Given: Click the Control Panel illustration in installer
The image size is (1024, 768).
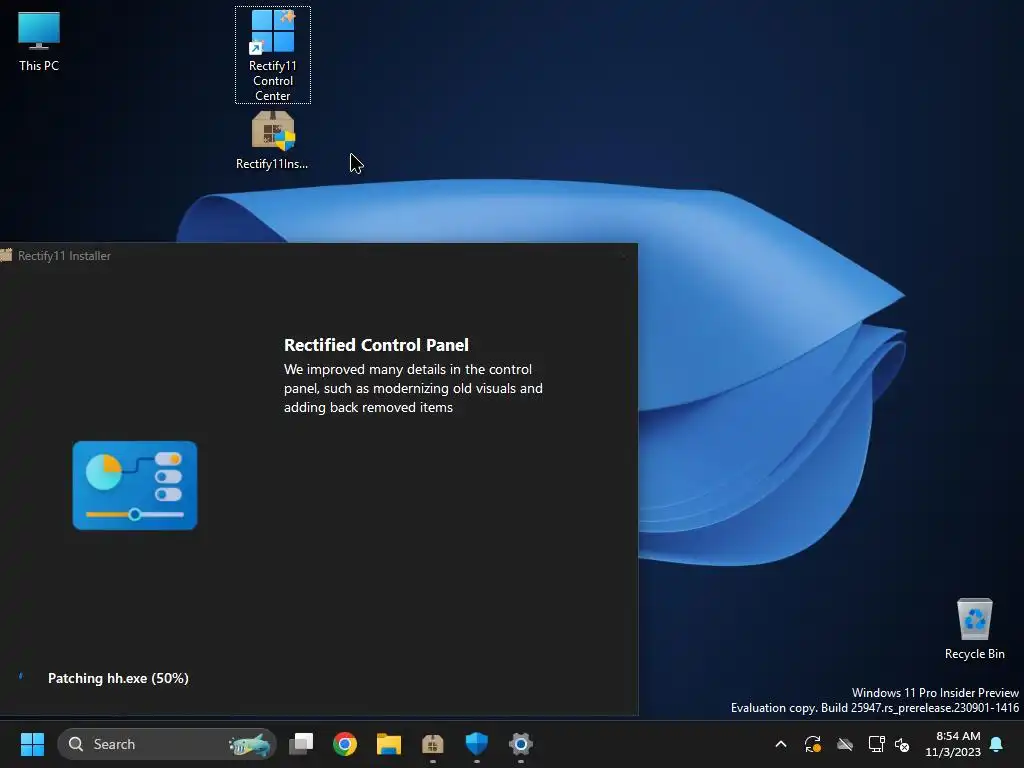Looking at the screenshot, I should coord(135,485).
